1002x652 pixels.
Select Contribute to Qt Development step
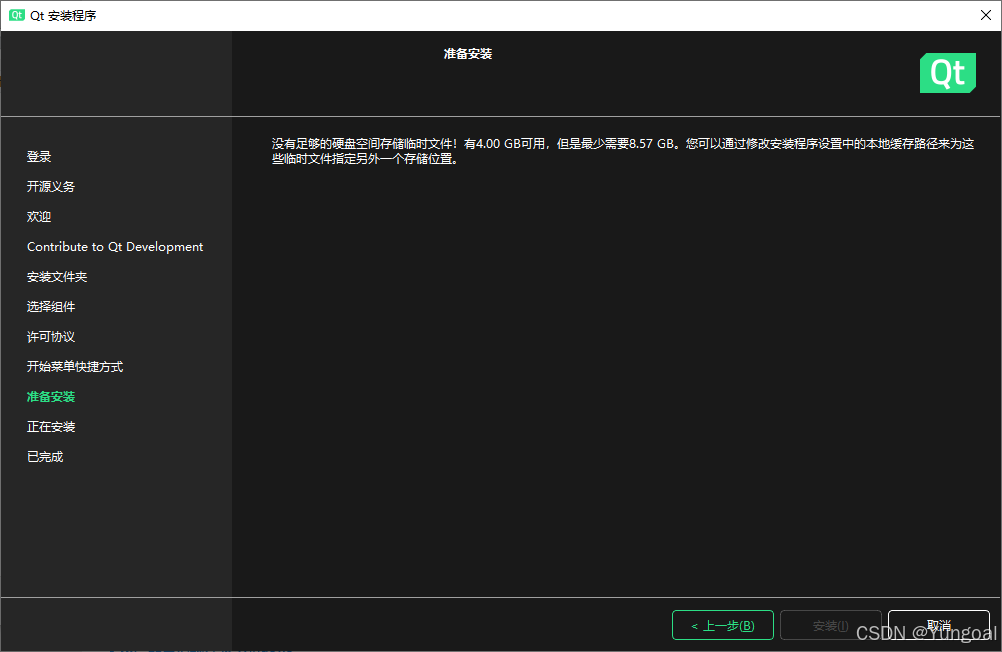[x=115, y=247]
